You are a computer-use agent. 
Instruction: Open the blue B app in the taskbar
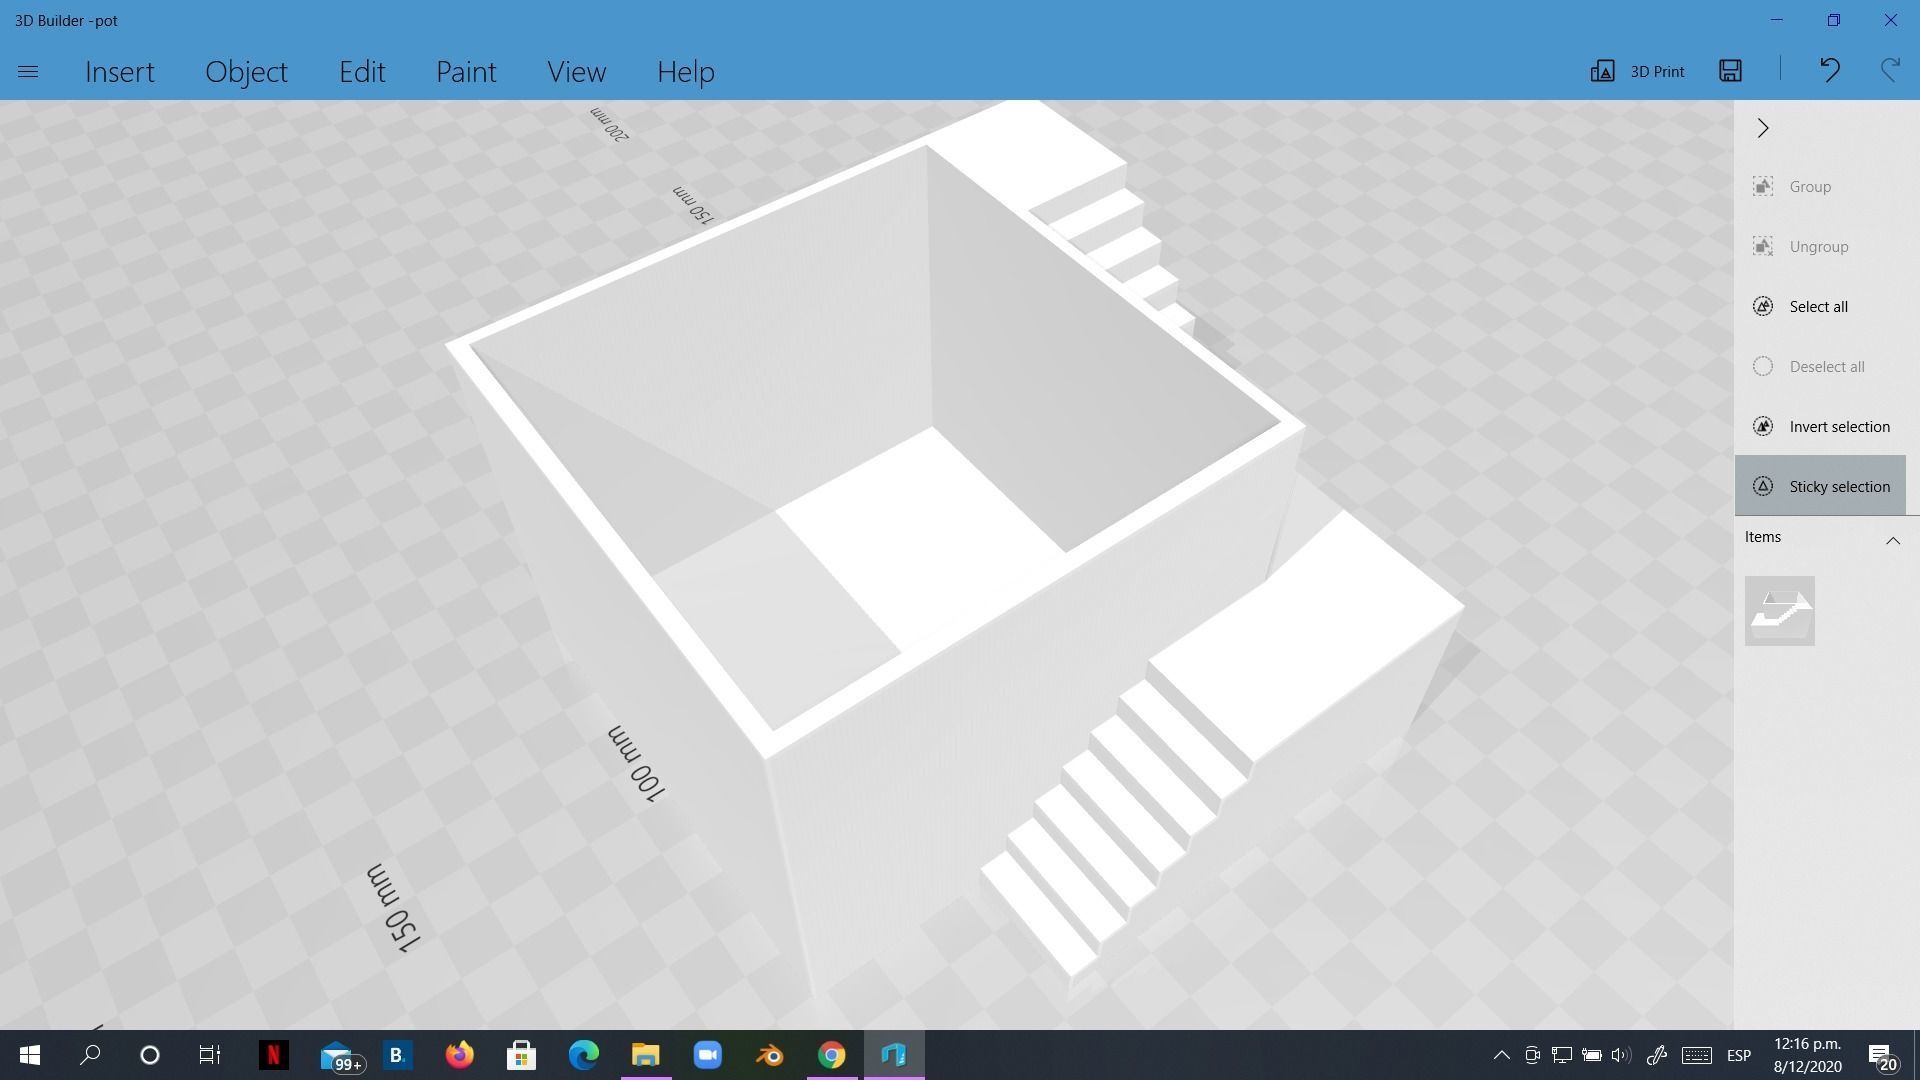coord(397,1055)
